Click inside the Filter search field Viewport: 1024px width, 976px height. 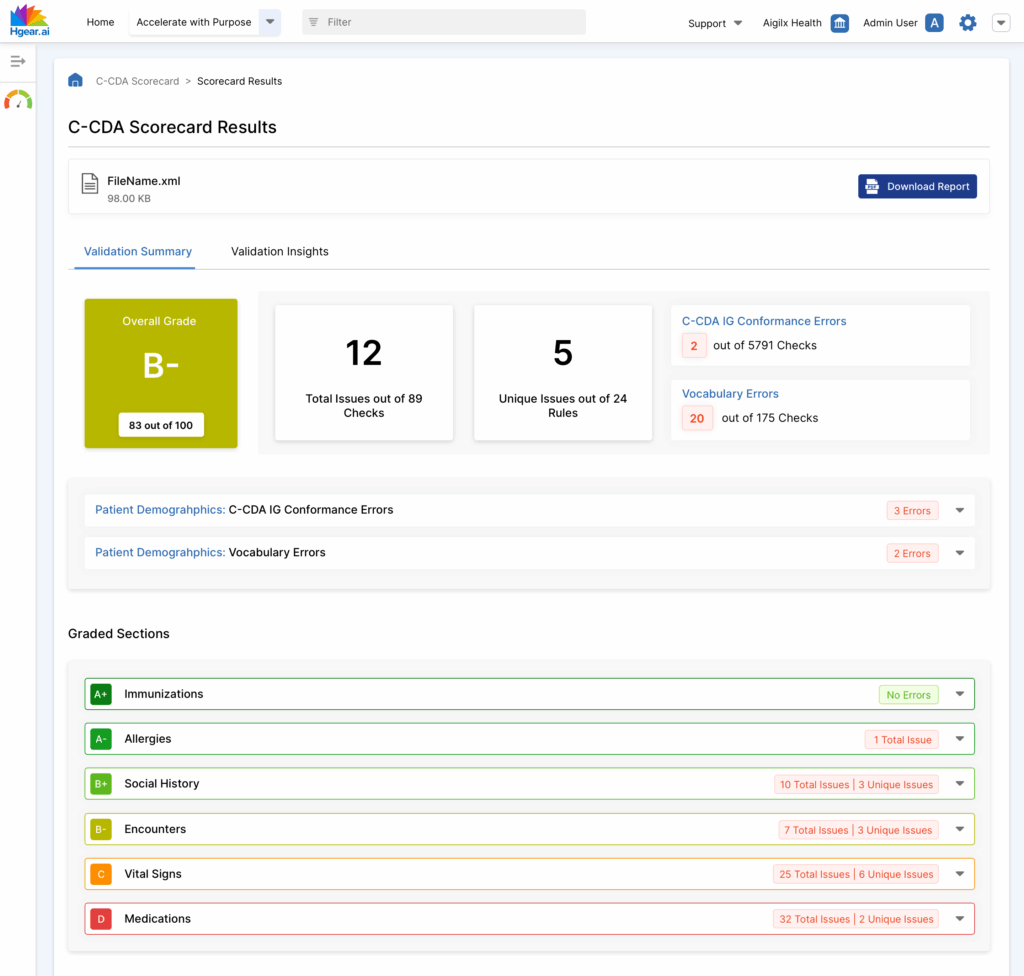pyautogui.click(x=450, y=21)
